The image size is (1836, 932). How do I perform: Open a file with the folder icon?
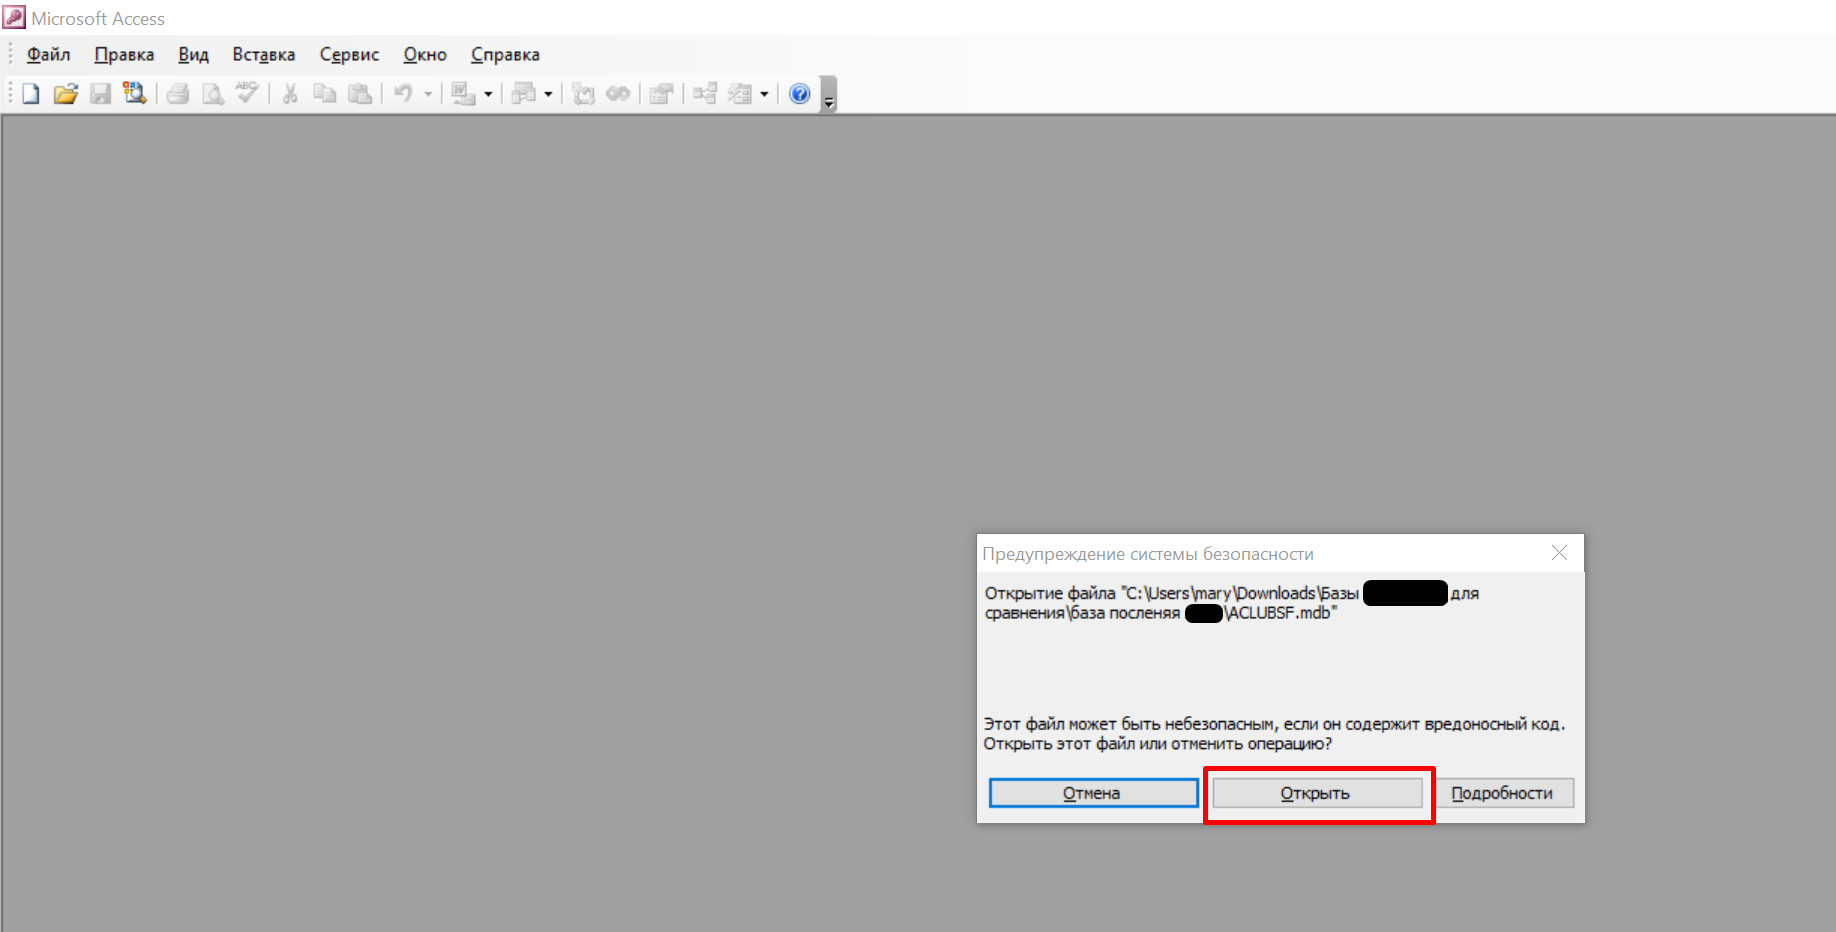pyautogui.click(x=66, y=94)
